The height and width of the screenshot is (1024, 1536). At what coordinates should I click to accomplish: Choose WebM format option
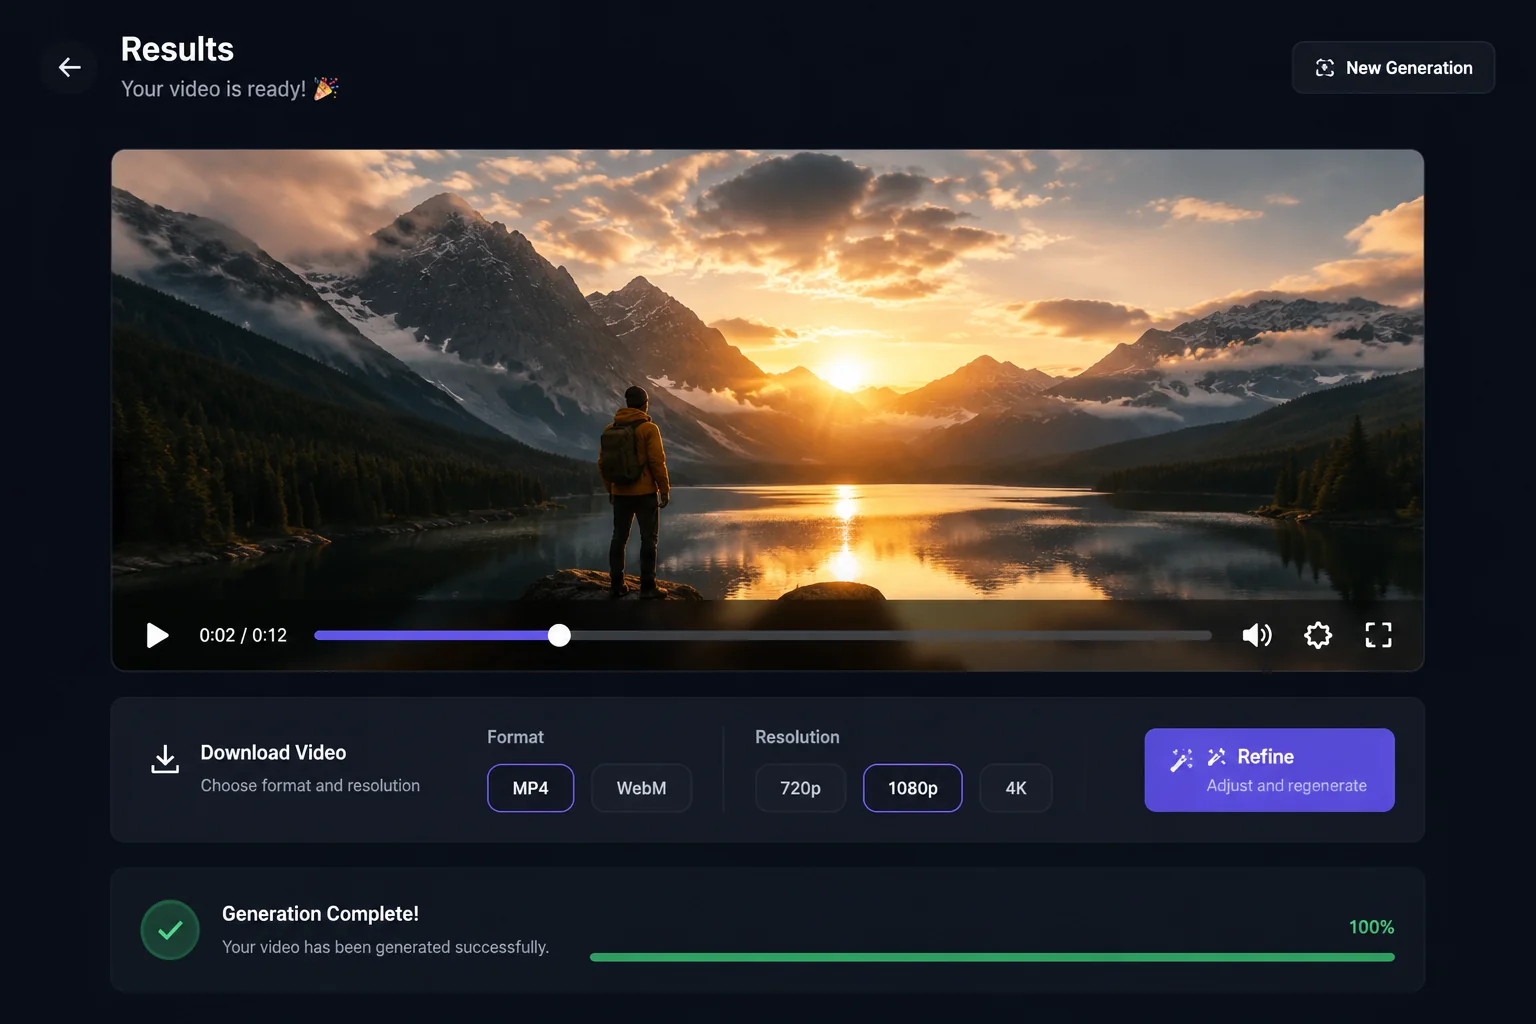(641, 788)
